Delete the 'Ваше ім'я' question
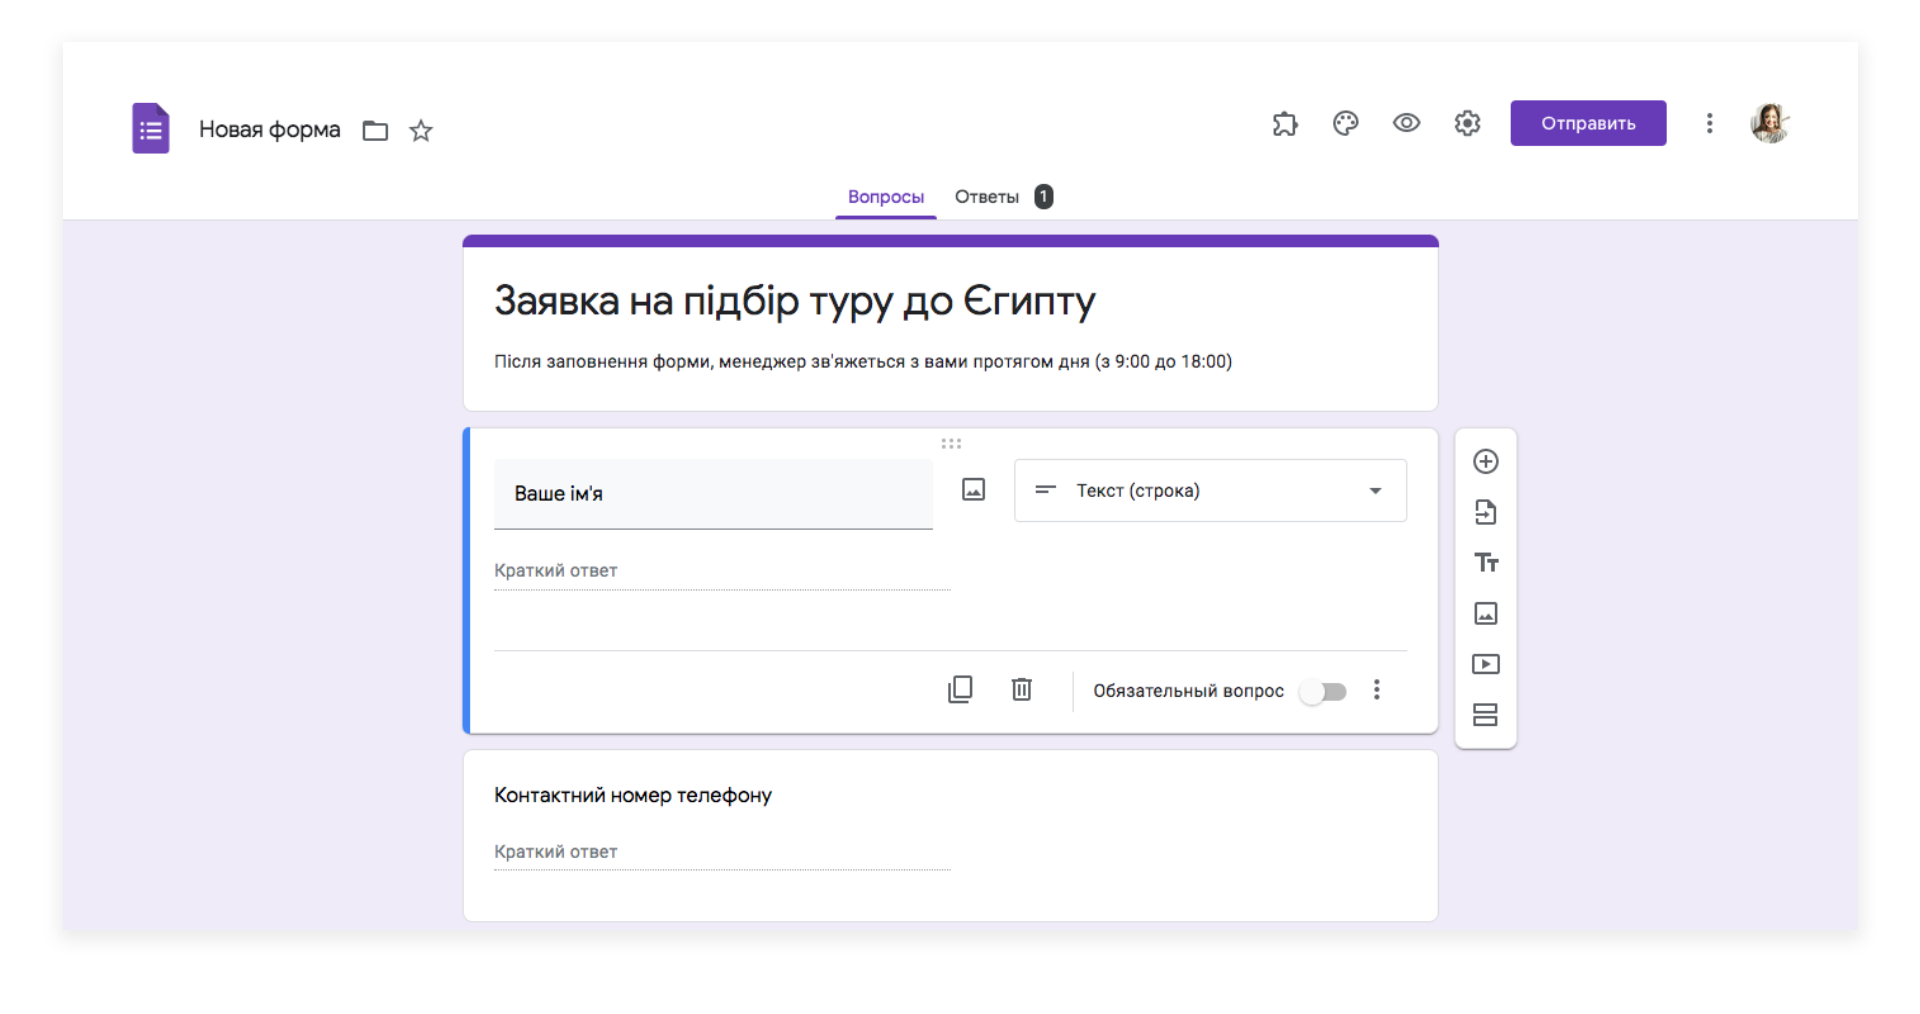This screenshot has width=1920, height=1014. [x=1021, y=689]
